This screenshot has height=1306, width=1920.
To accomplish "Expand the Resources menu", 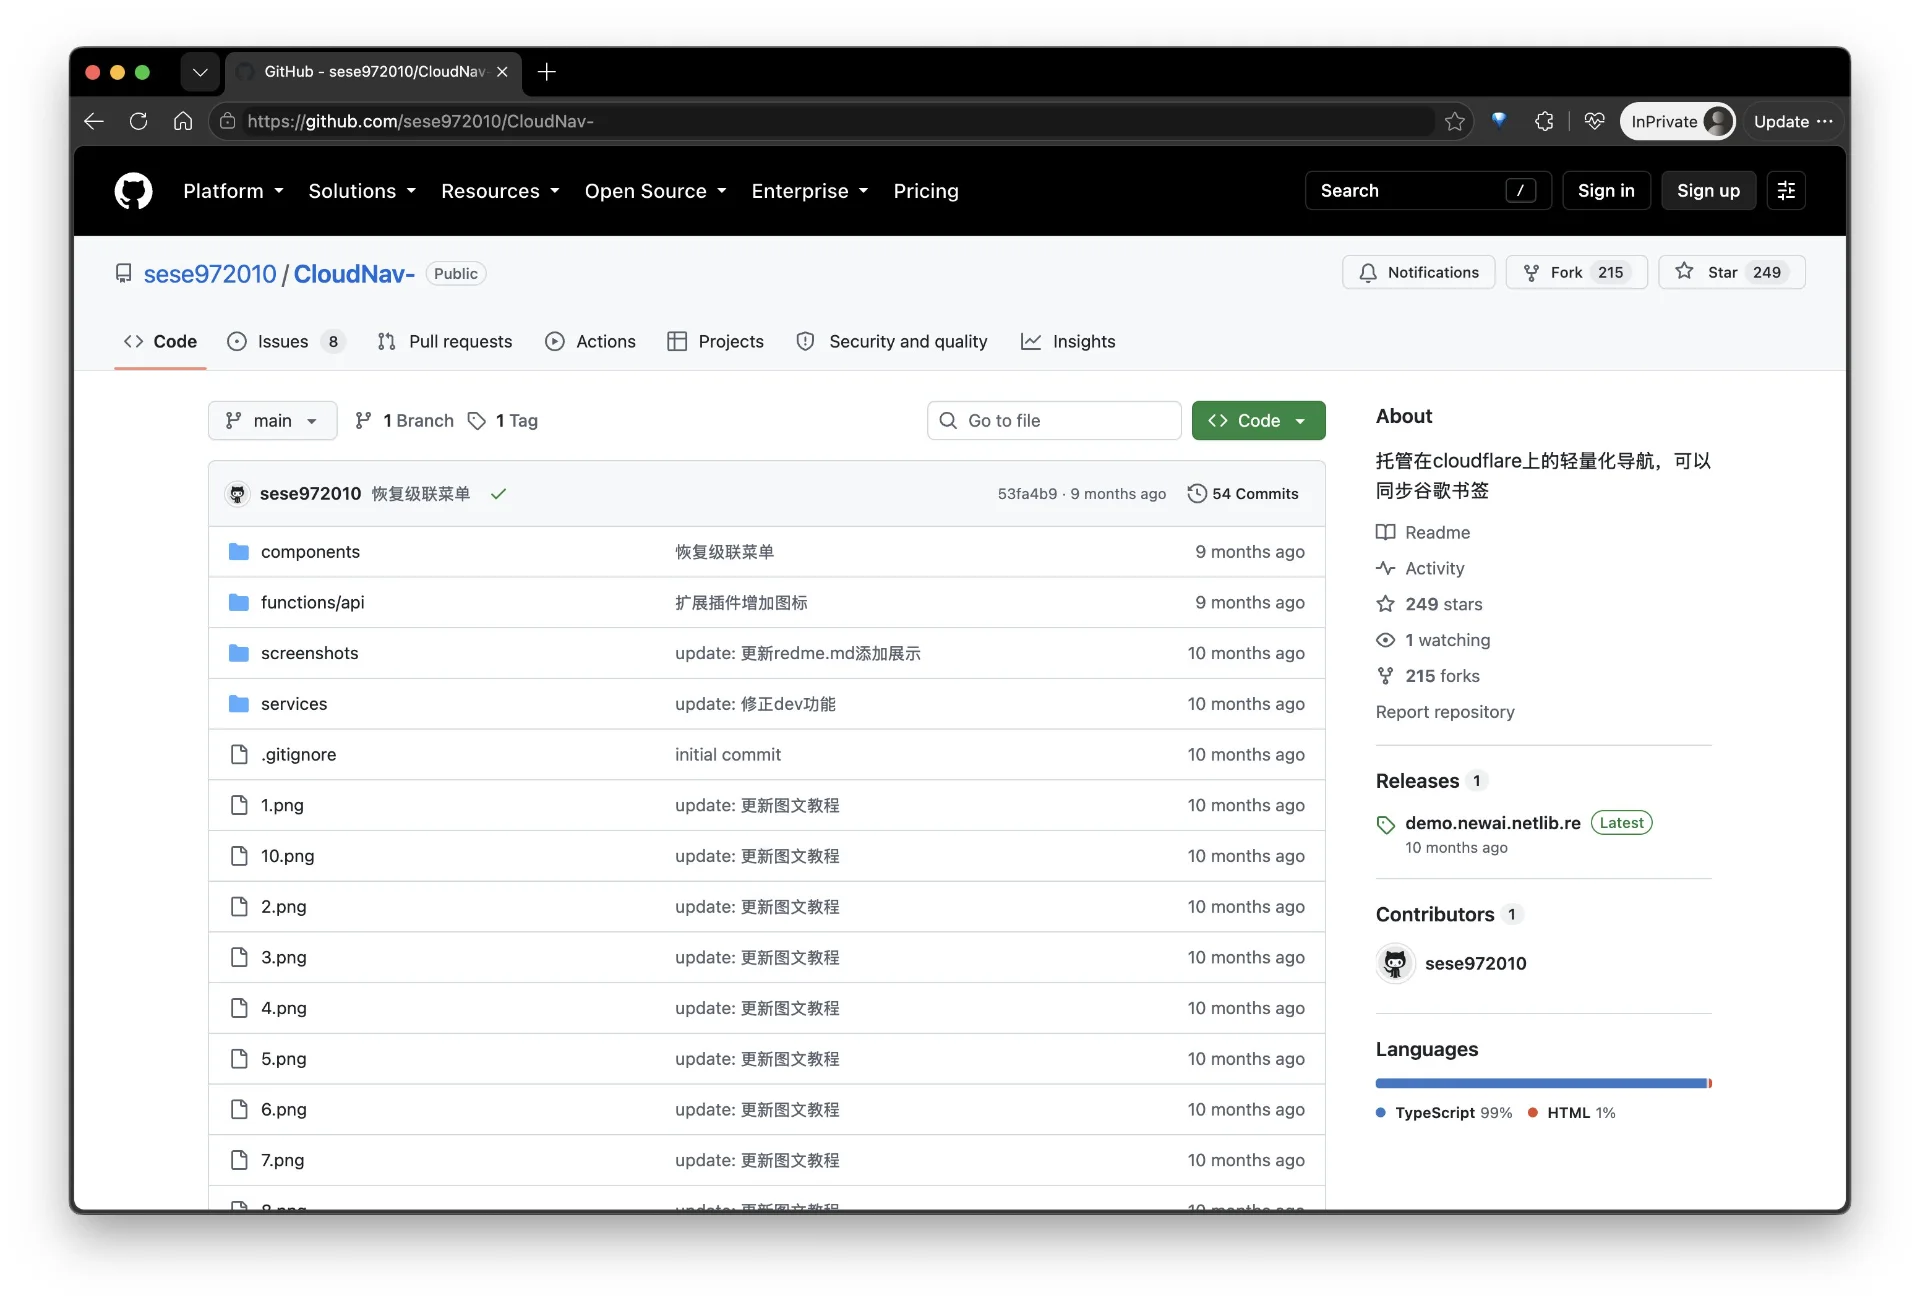I will tap(500, 191).
